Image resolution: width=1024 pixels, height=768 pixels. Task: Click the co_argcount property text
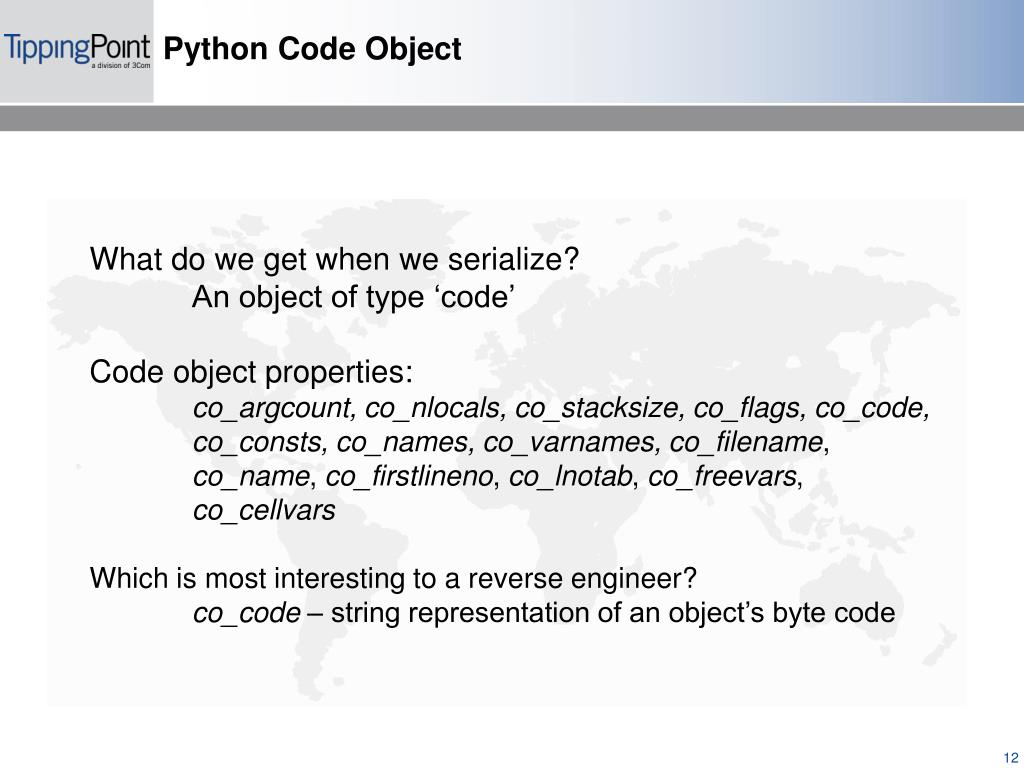(274, 408)
